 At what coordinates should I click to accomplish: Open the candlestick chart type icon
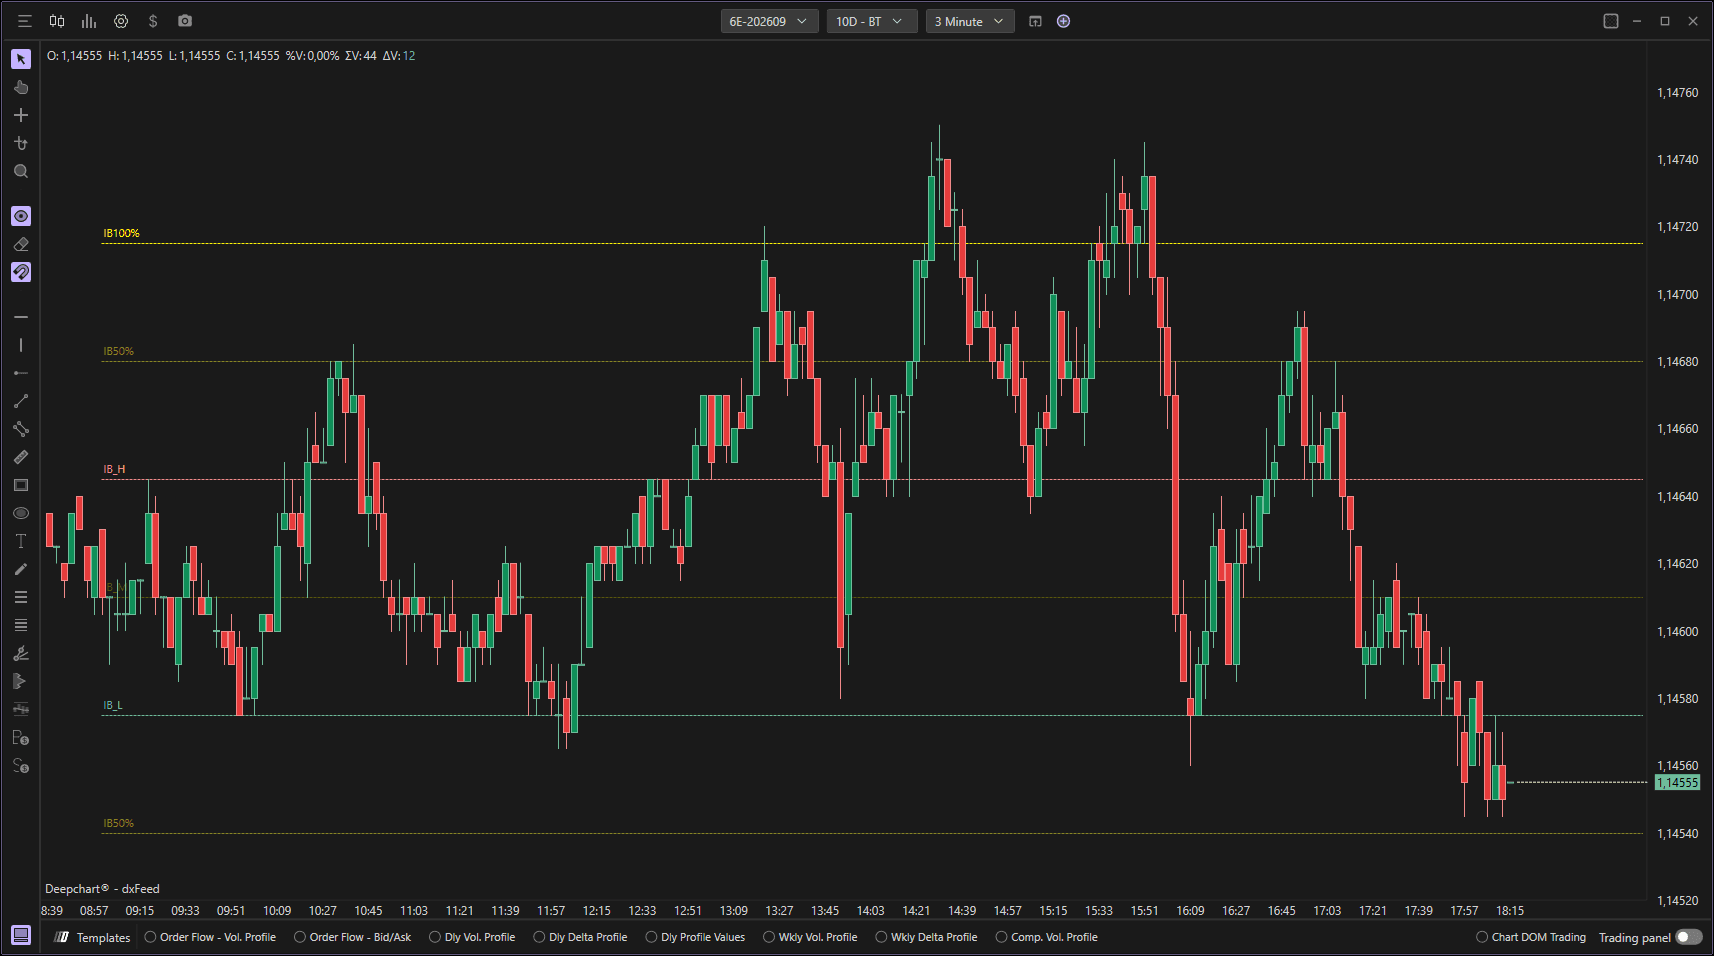coord(57,21)
